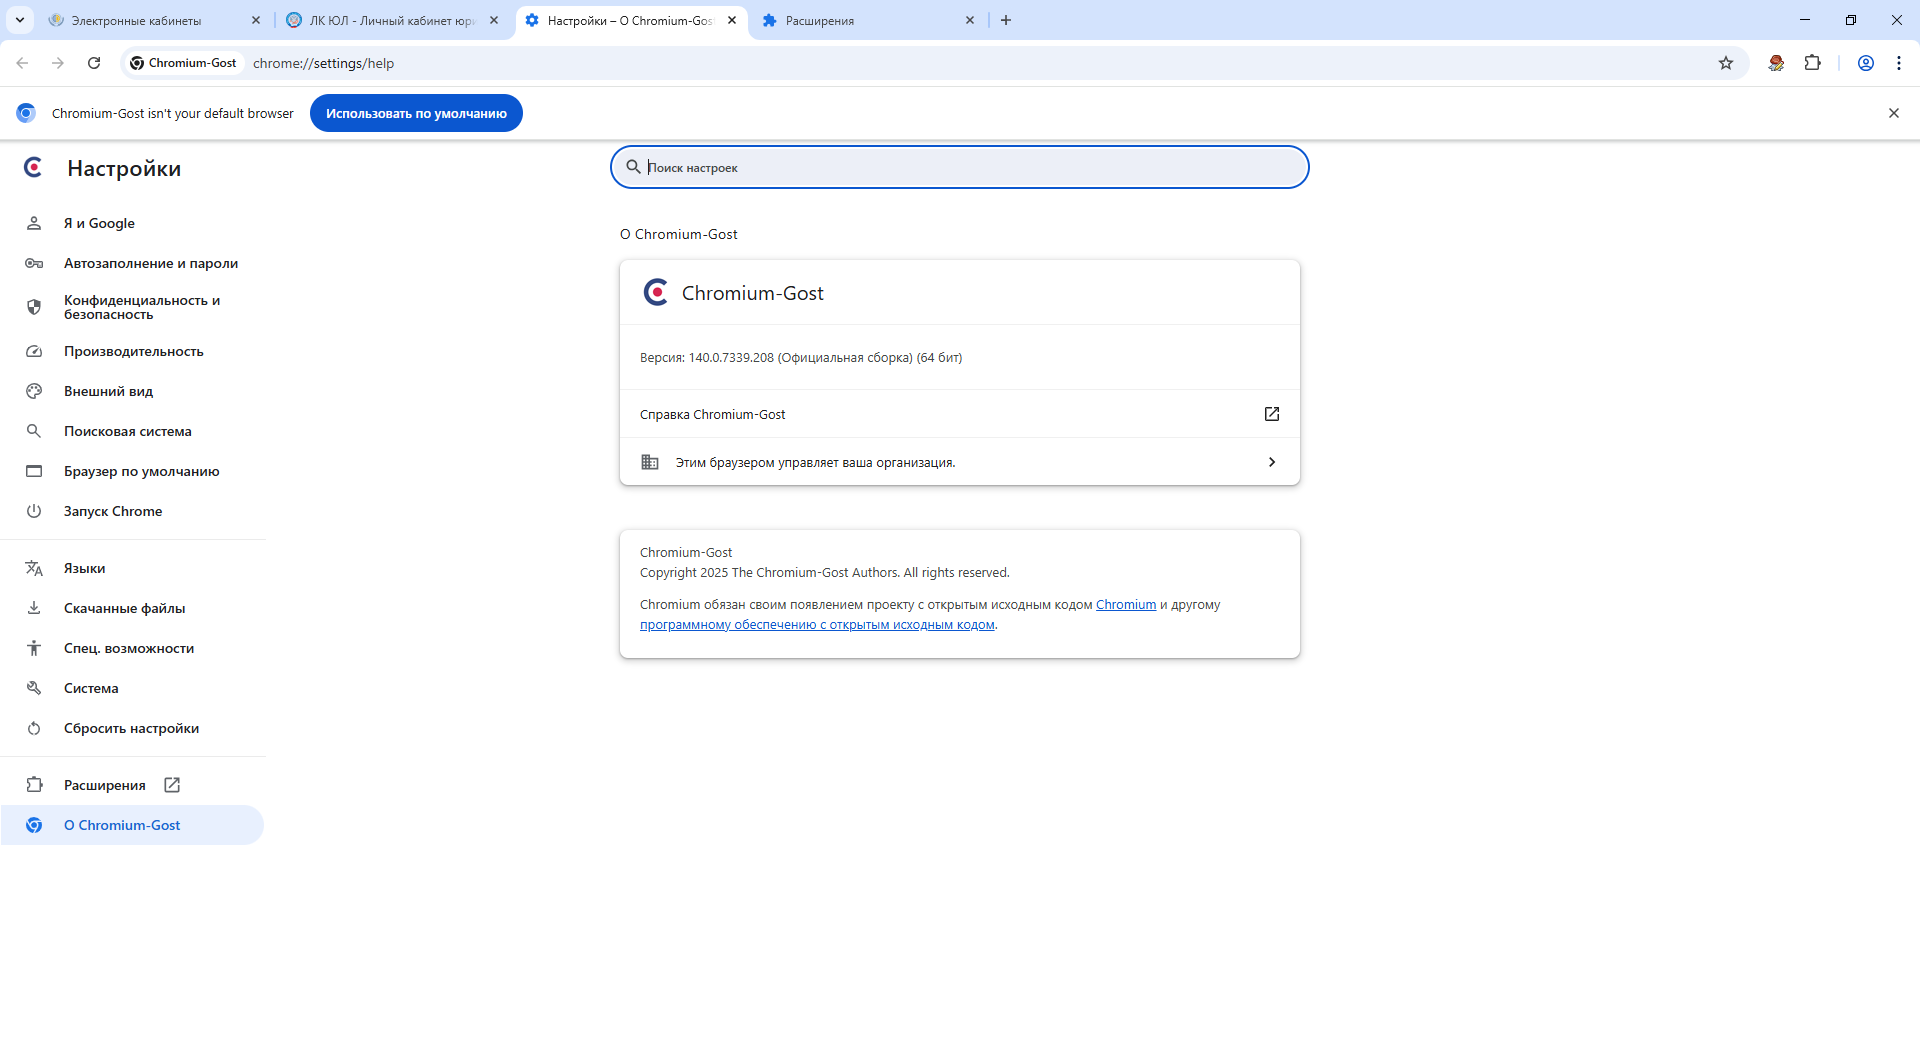Screen dimensions: 1920x1040
Task: Close the ЛК ЮЛ tab
Action: 494,20
